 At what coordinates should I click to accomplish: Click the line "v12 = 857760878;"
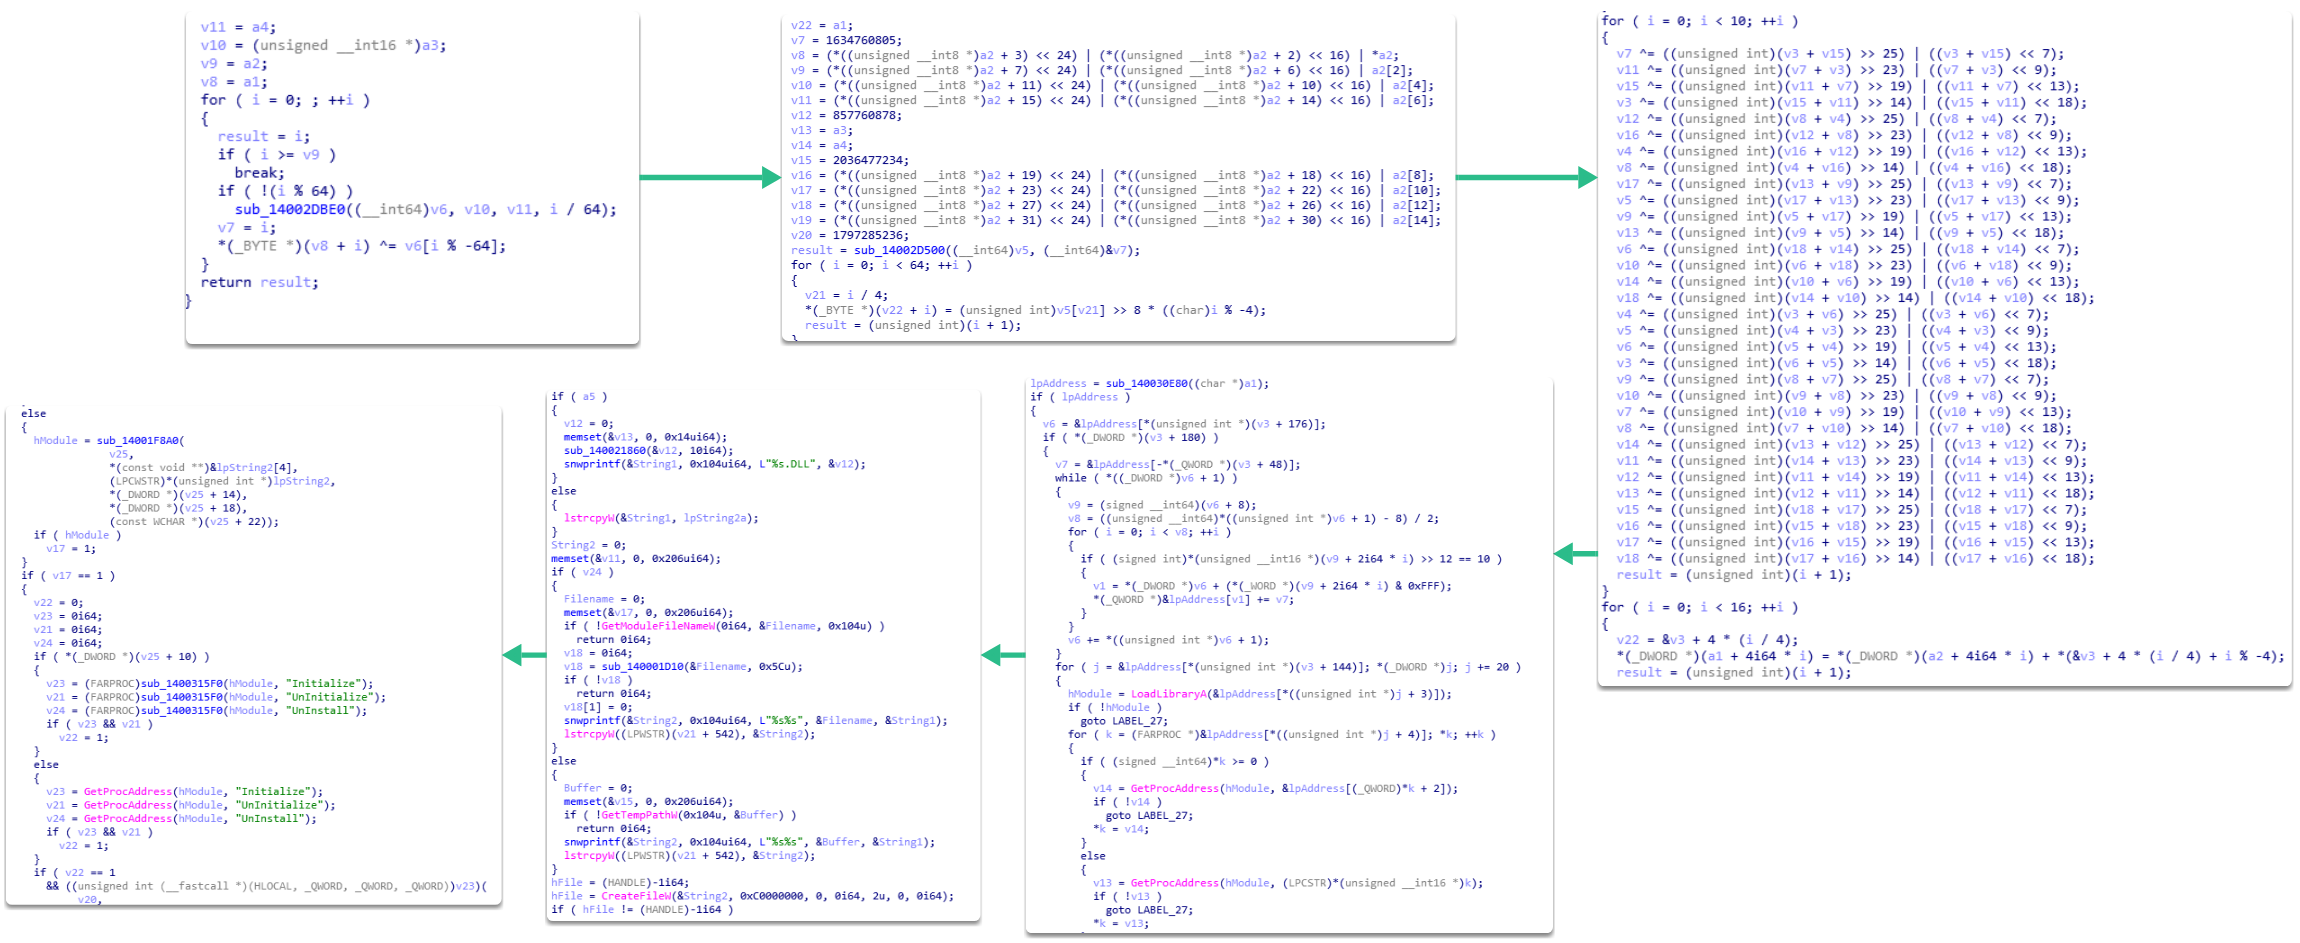[846, 116]
